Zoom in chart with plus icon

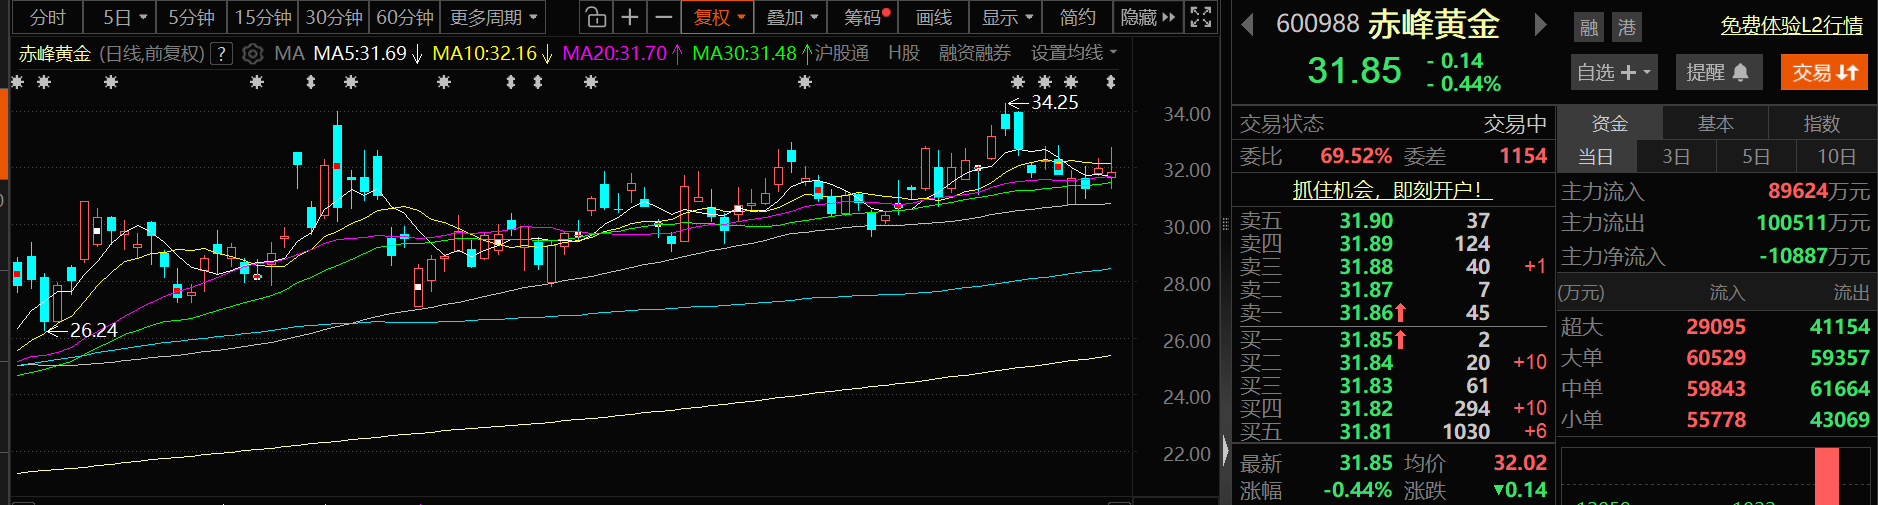click(630, 17)
